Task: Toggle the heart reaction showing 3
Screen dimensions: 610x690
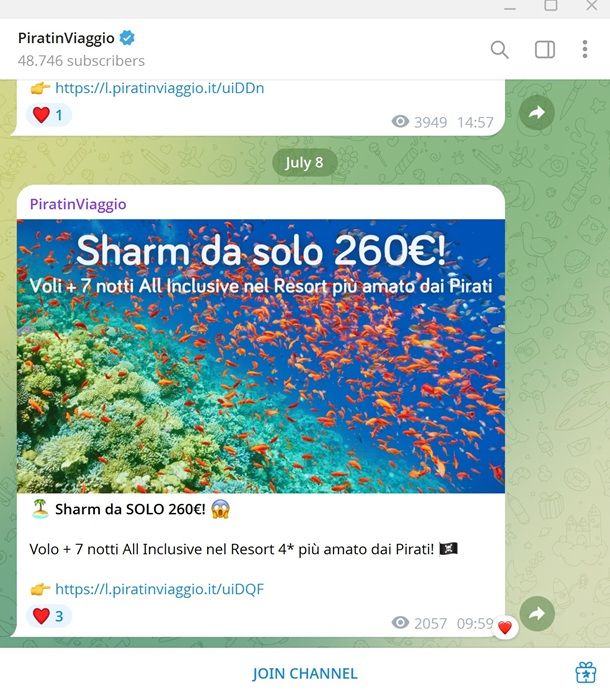Action: pos(48,616)
